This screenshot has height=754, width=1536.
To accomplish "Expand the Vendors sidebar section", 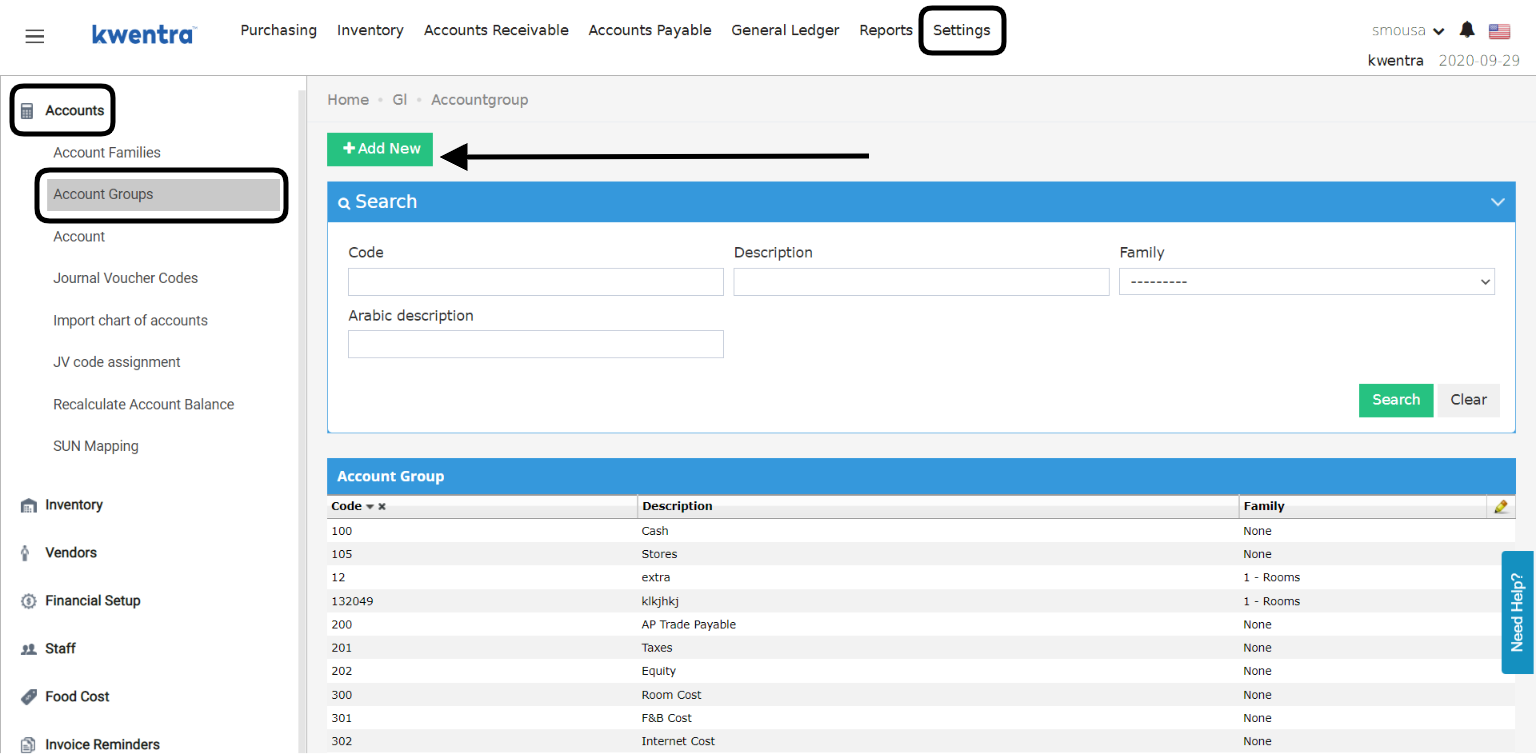I will coord(71,553).
